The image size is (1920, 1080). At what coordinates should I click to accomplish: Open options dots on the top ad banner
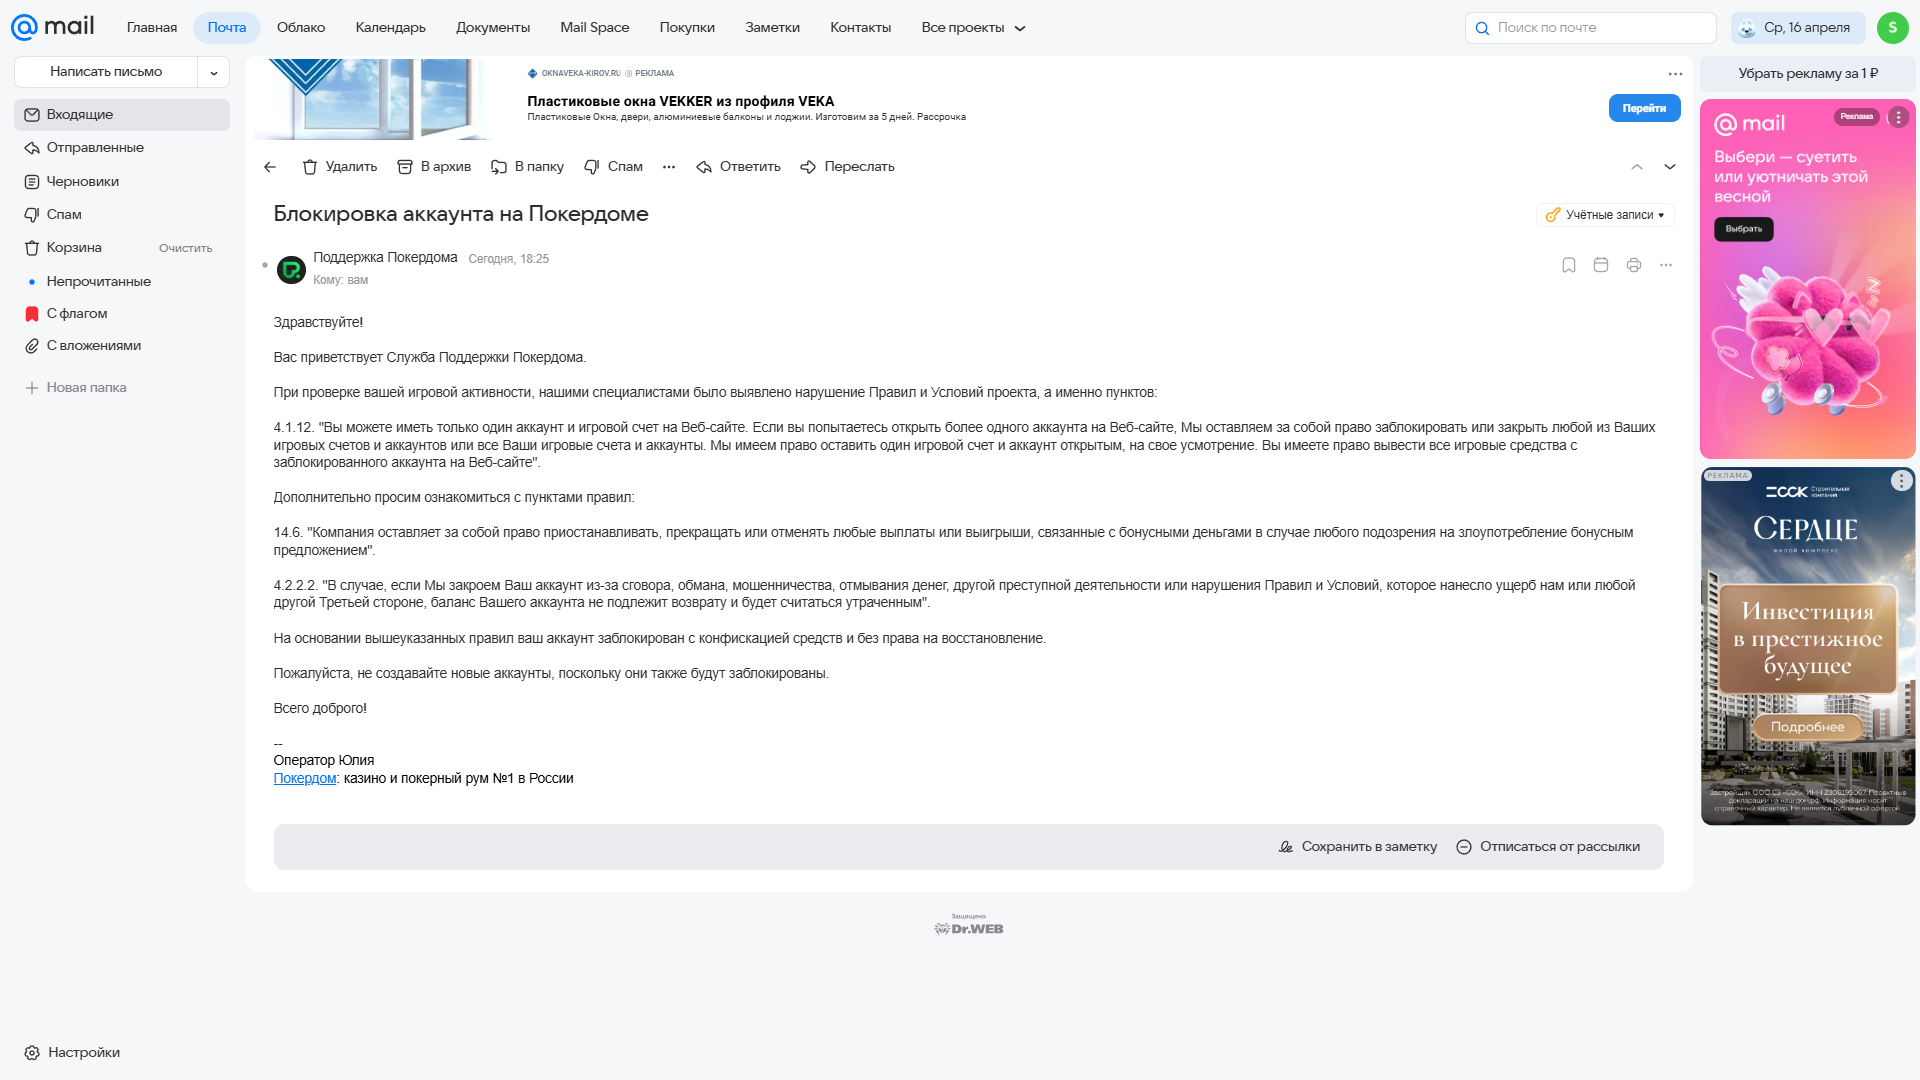point(1675,74)
